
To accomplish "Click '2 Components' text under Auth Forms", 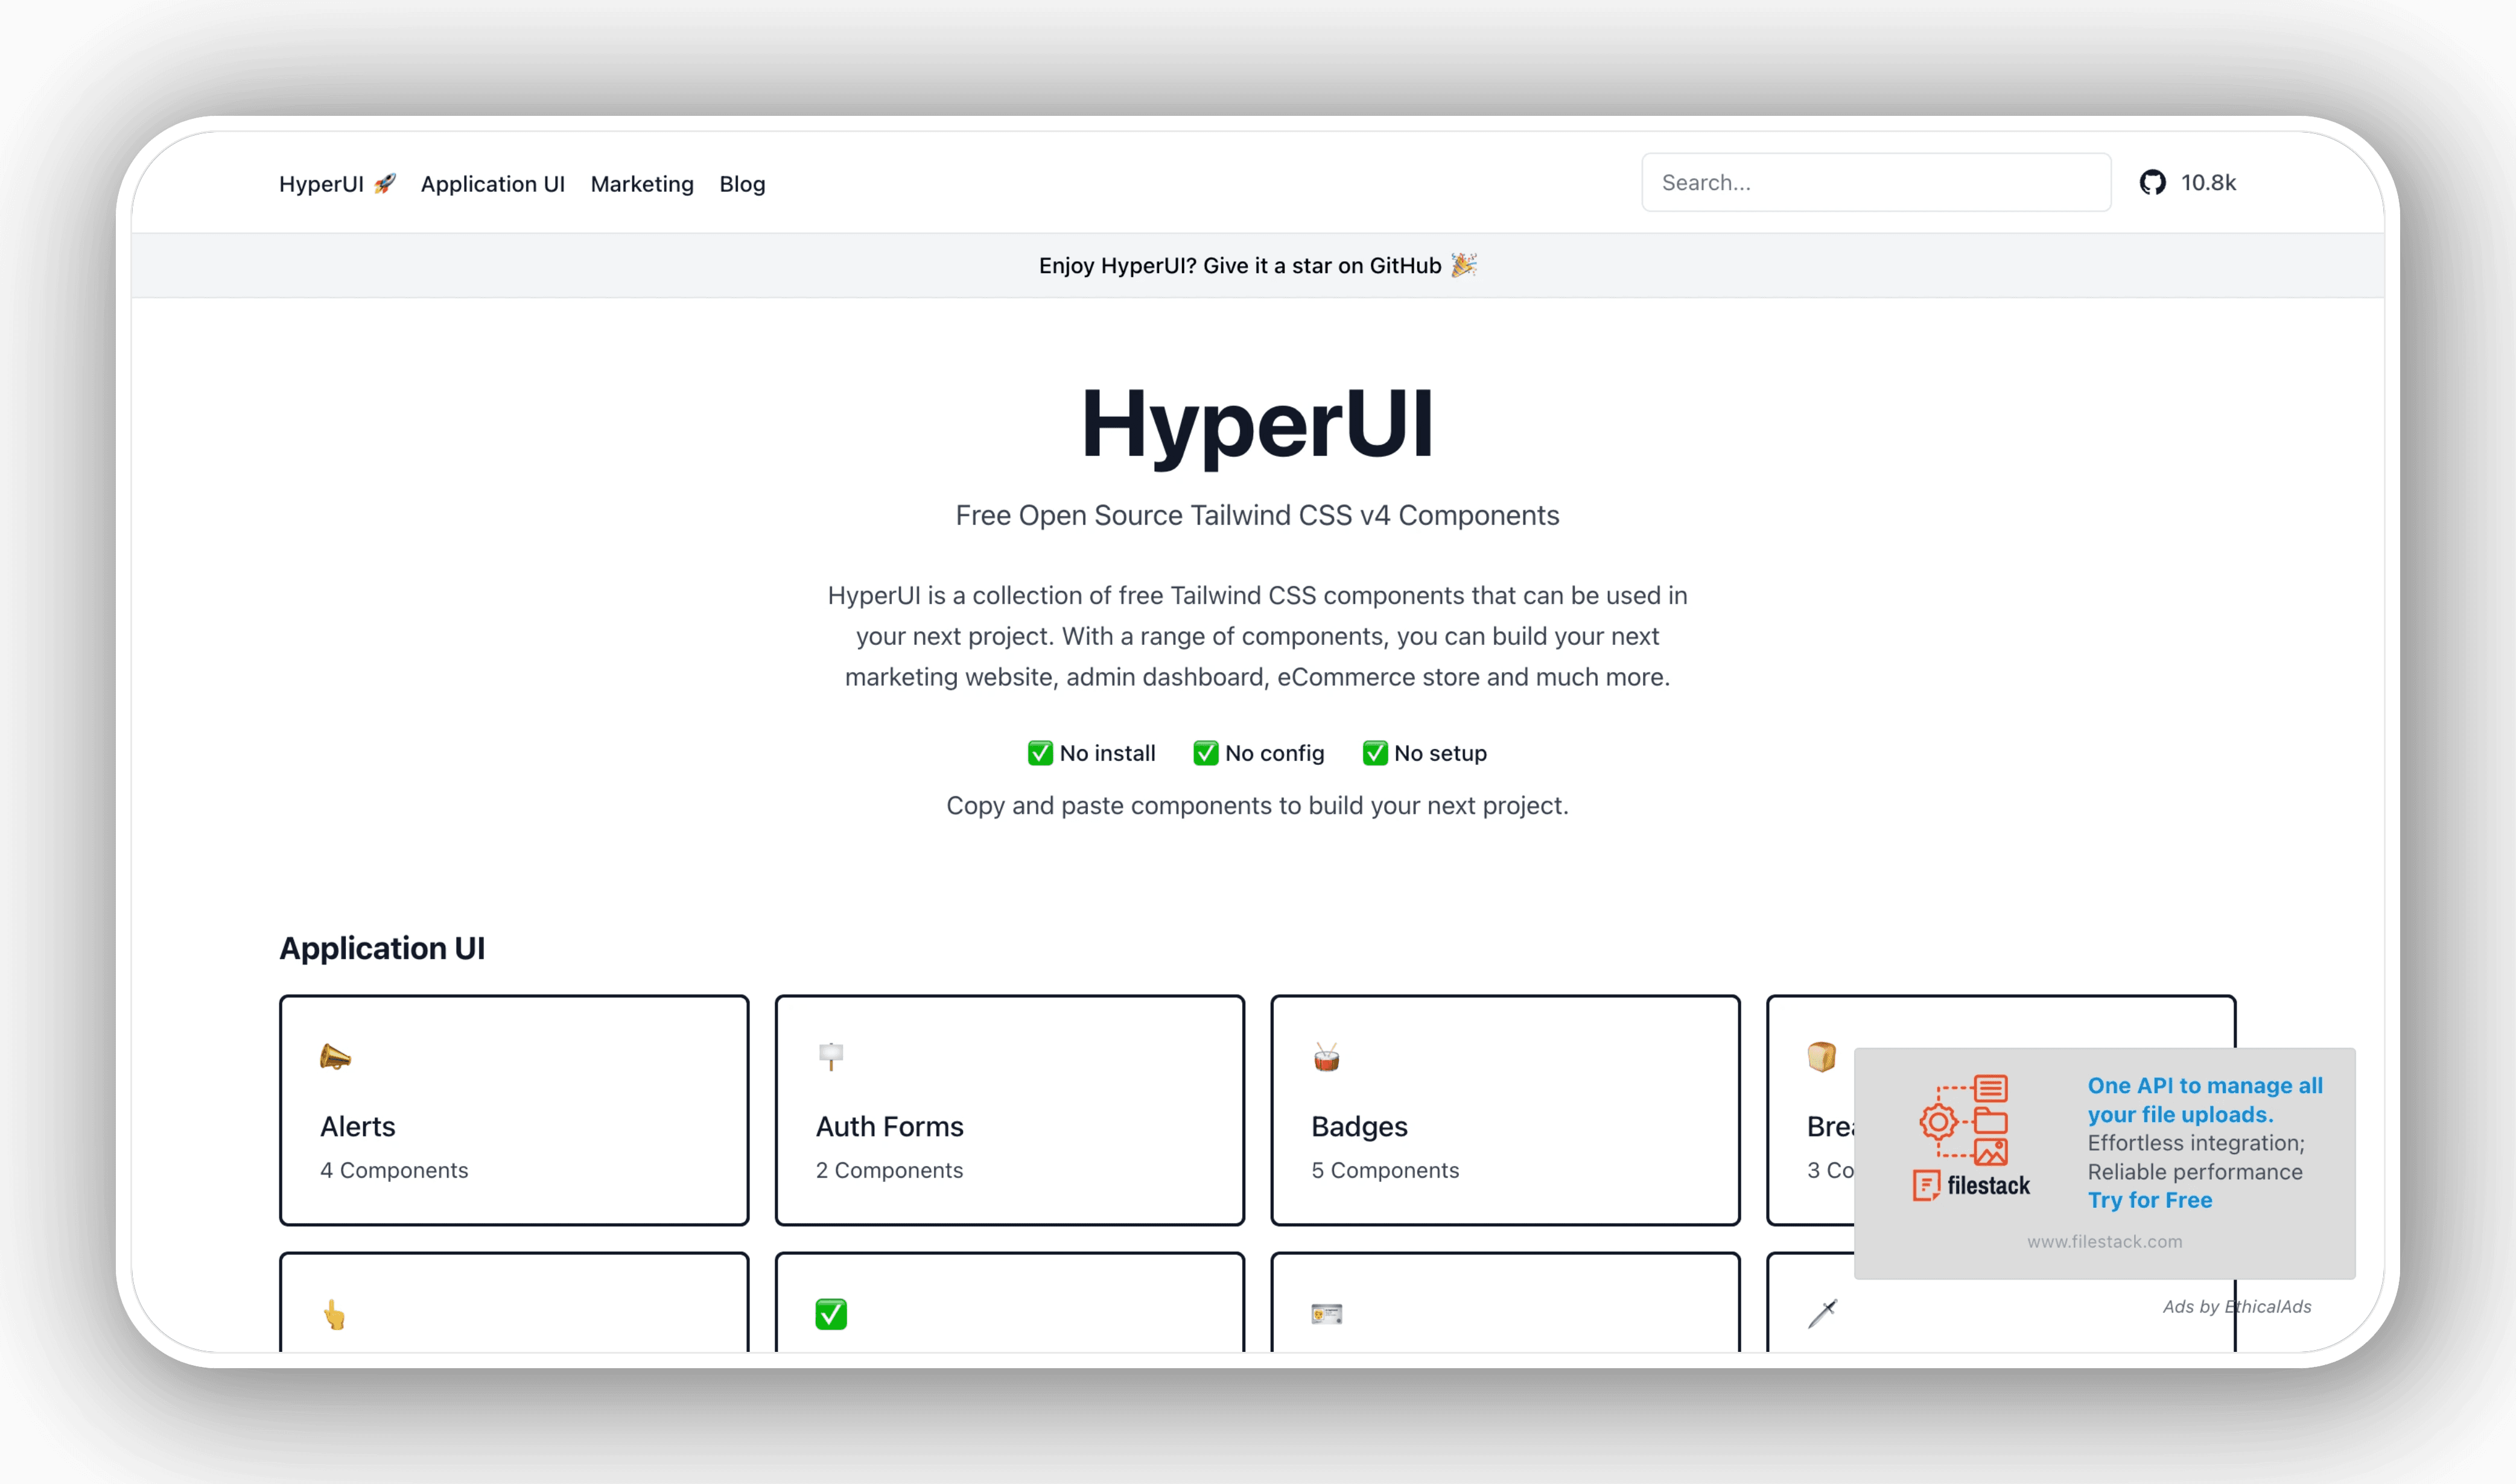I will (x=889, y=1170).
